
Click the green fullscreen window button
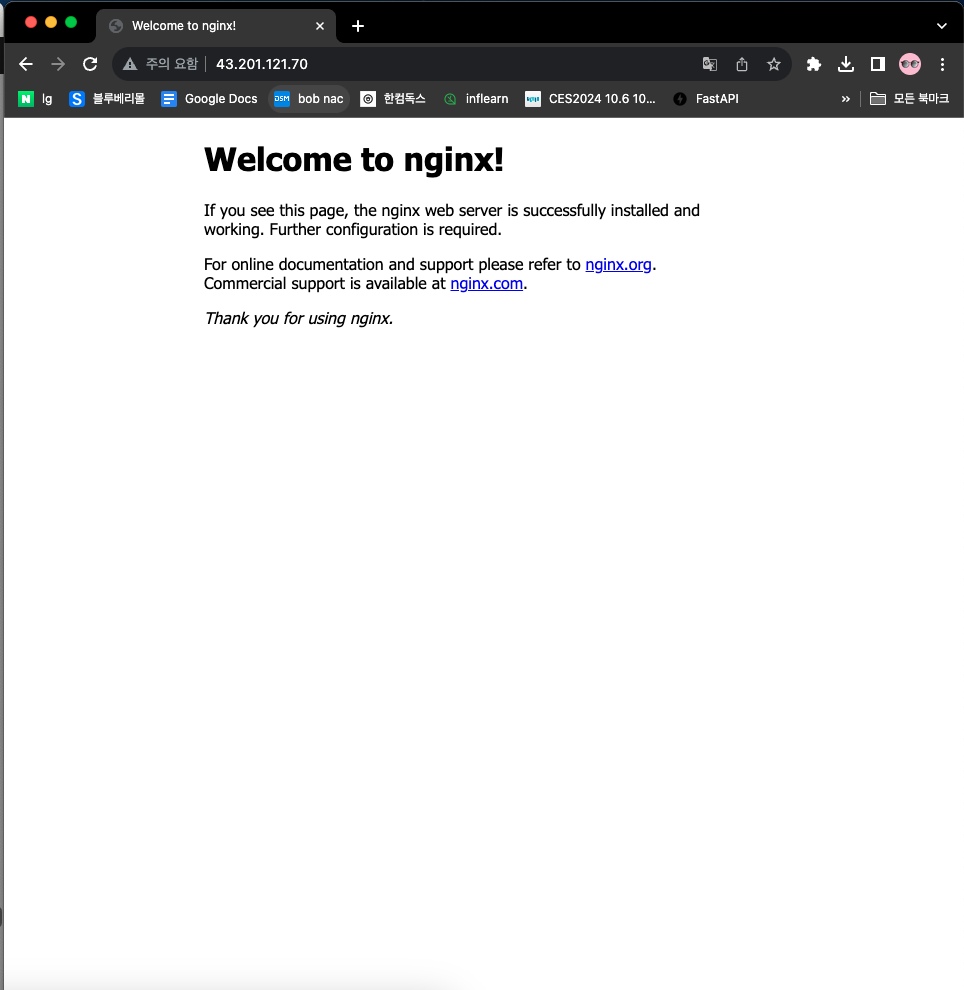[x=71, y=22]
